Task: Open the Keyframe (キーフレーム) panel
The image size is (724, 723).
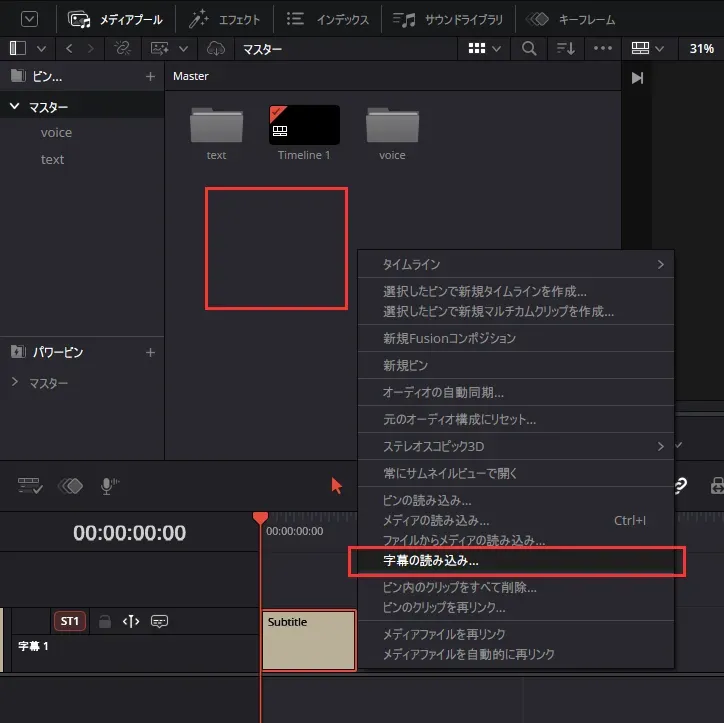Action: tap(571, 19)
